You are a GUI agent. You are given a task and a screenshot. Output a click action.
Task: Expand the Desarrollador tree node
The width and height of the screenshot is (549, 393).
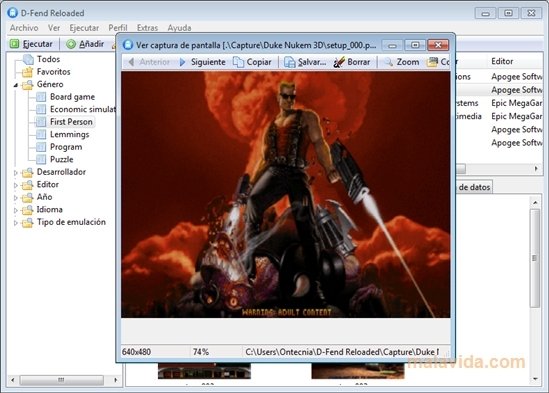pyautogui.click(x=16, y=173)
